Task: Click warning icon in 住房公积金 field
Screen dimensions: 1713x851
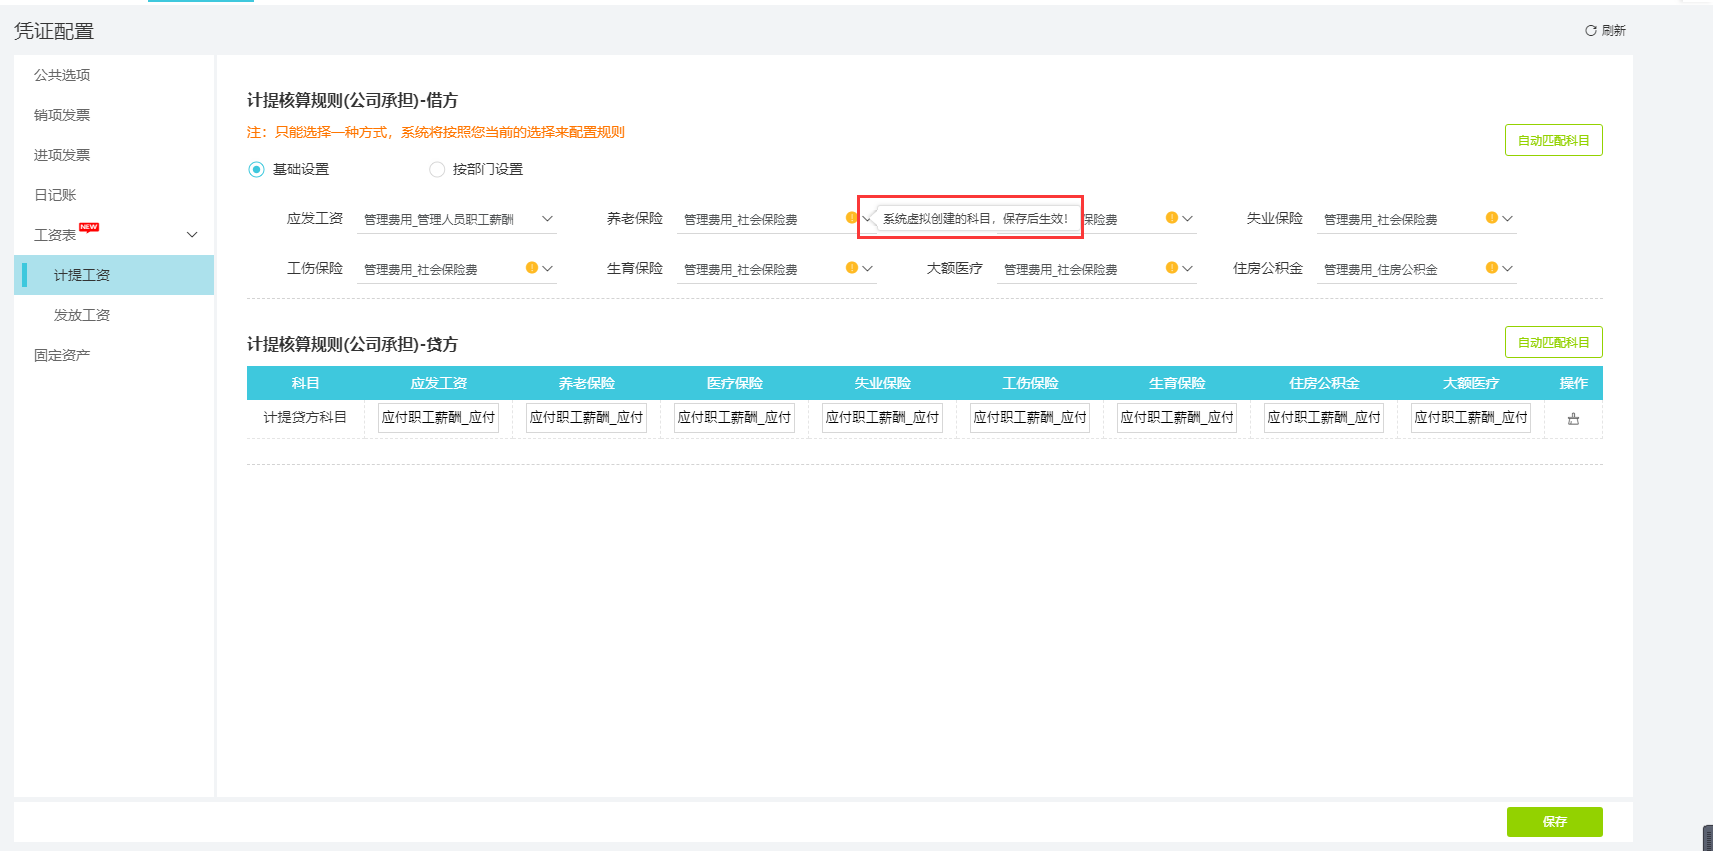Action: [x=1491, y=268]
